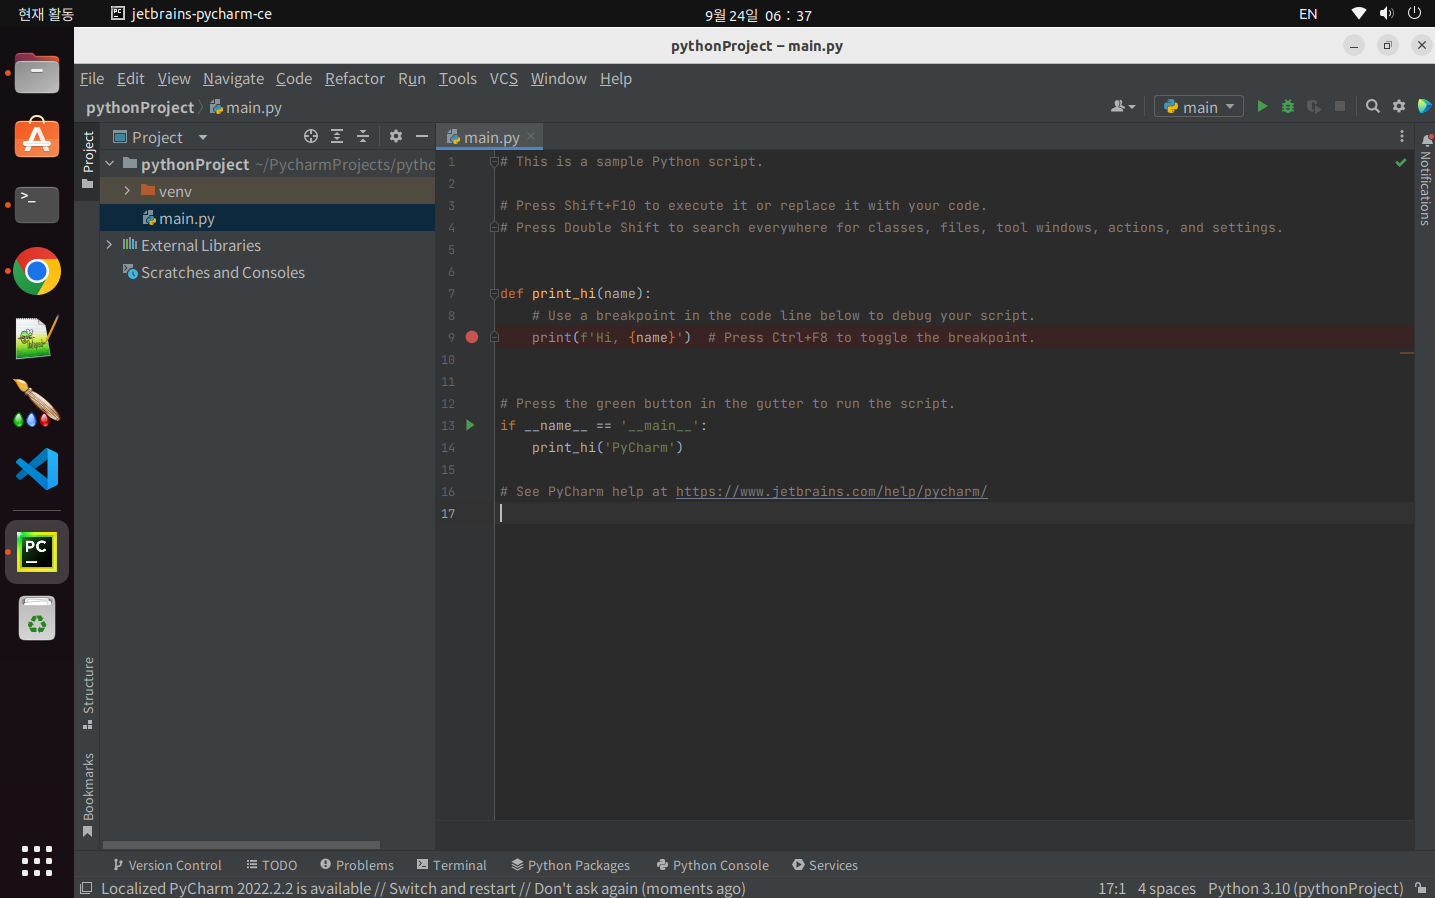Open the Window menu
The height and width of the screenshot is (898, 1435).
(559, 78)
